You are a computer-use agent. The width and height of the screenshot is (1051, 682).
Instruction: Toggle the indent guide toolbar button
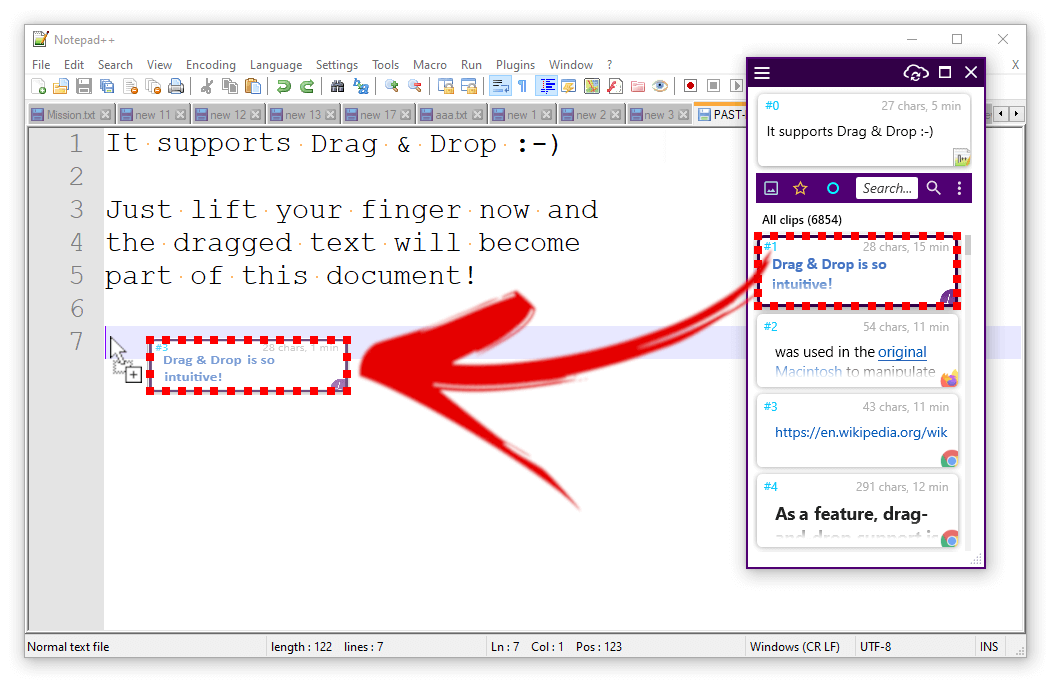(546, 86)
